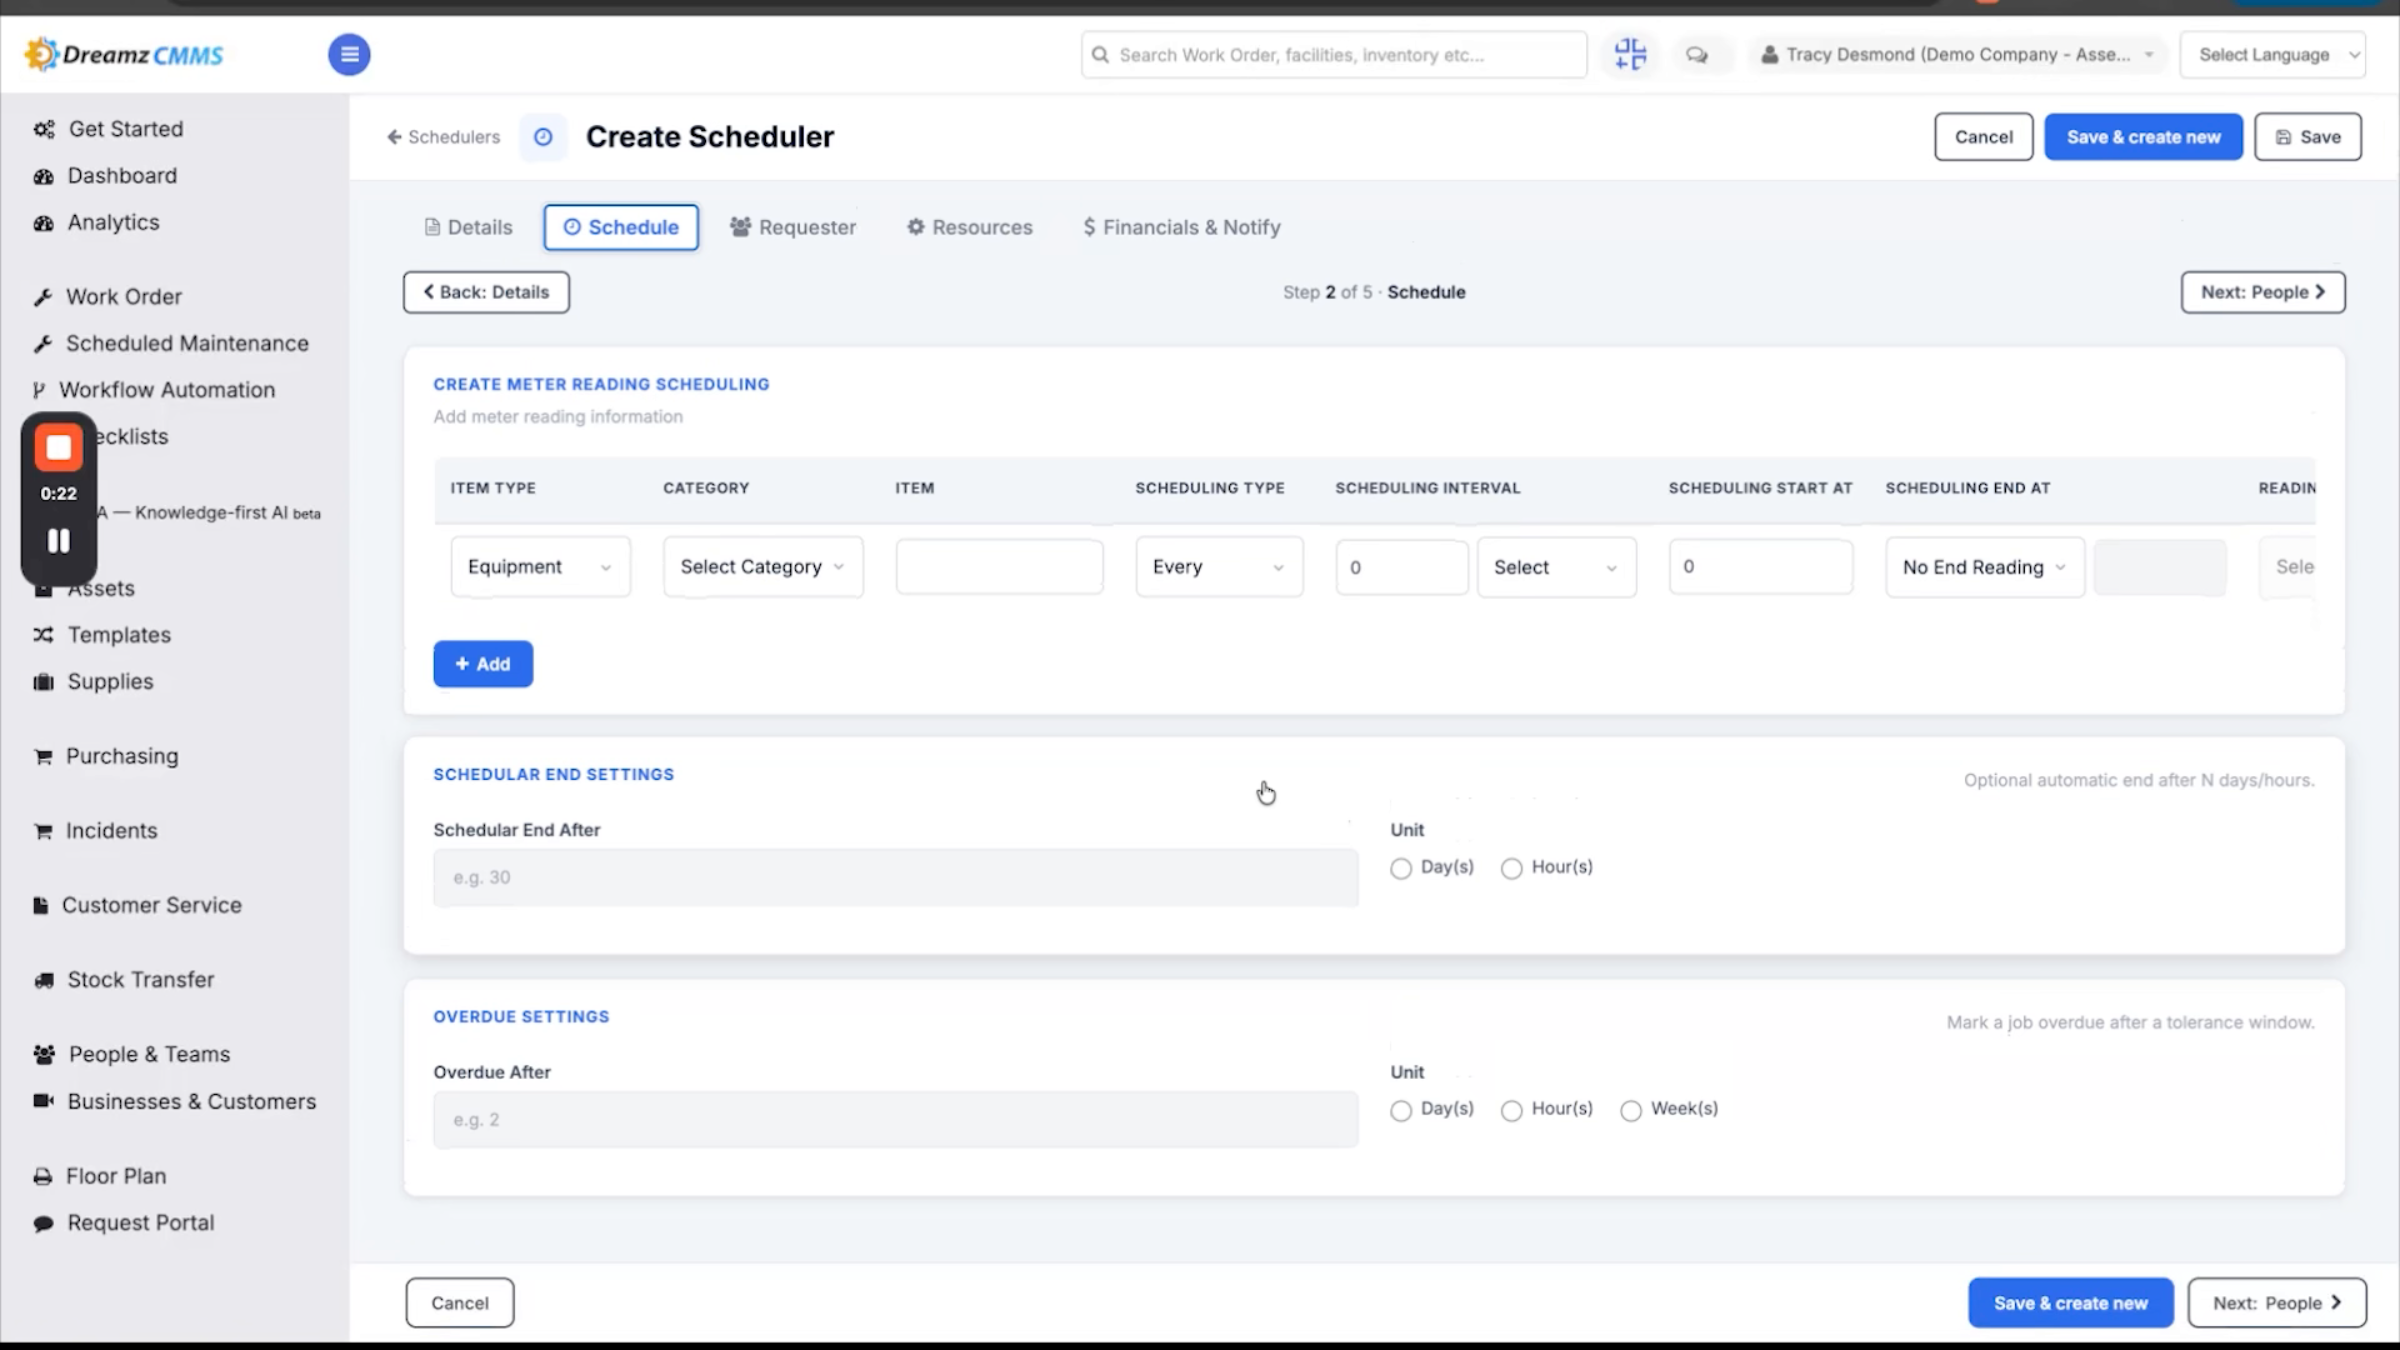Toggle the blue hamburger menu button
The height and width of the screenshot is (1350, 2400).
tap(349, 54)
